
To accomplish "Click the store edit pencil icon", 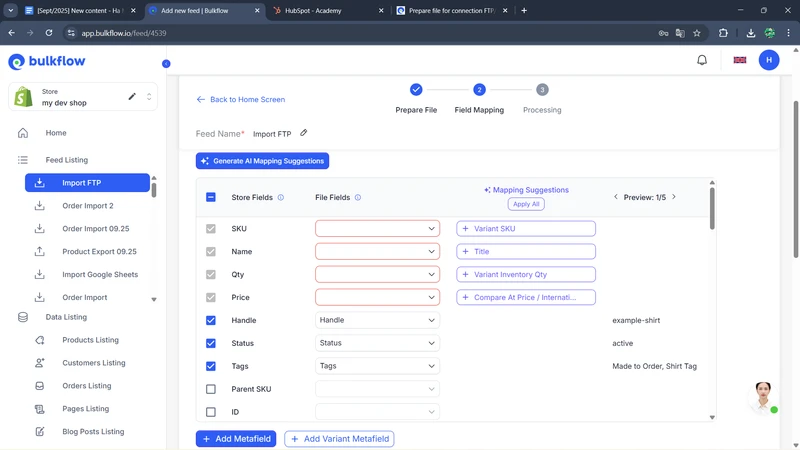I will (132, 97).
